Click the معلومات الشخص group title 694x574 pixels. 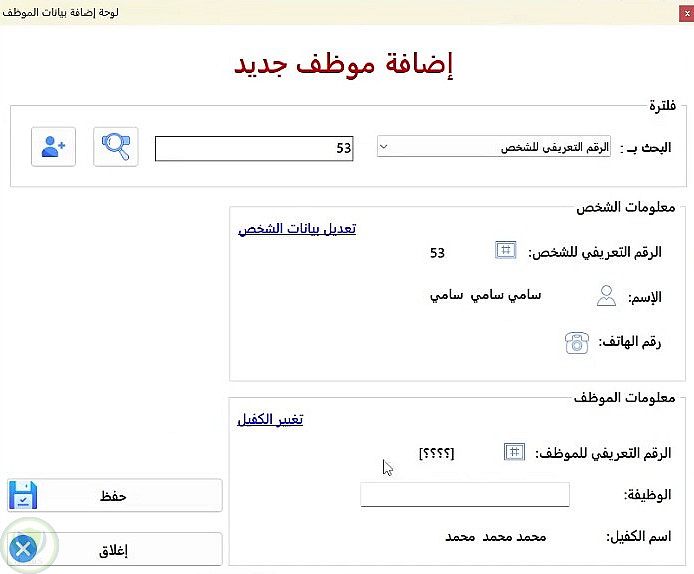(x=625, y=207)
